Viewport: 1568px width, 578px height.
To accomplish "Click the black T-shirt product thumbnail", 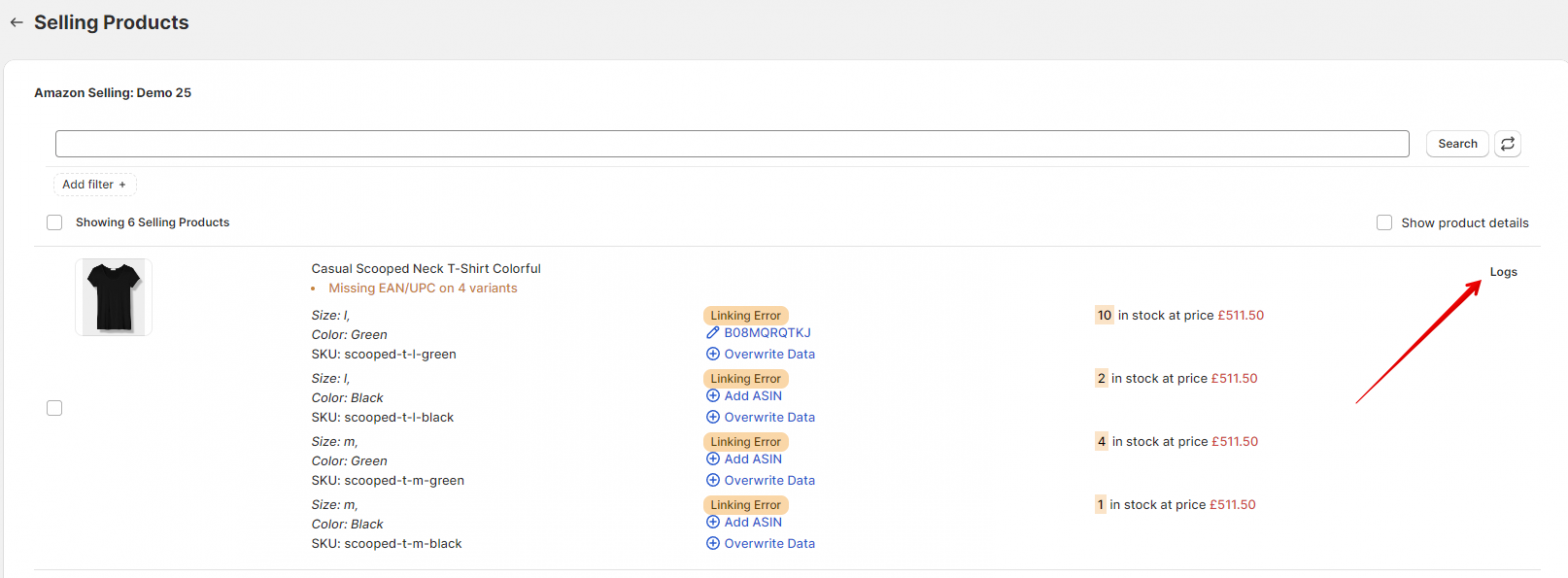I will [x=113, y=297].
